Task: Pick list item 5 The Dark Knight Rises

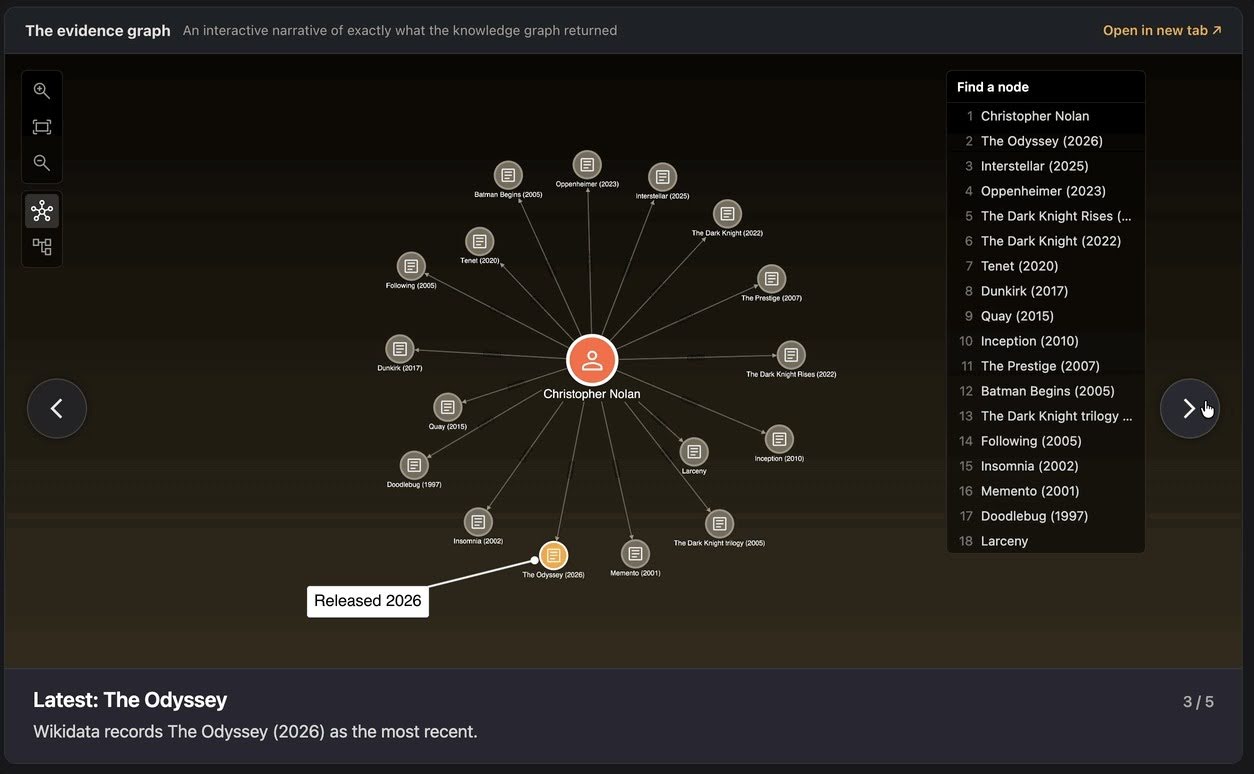Action: (x=1046, y=216)
